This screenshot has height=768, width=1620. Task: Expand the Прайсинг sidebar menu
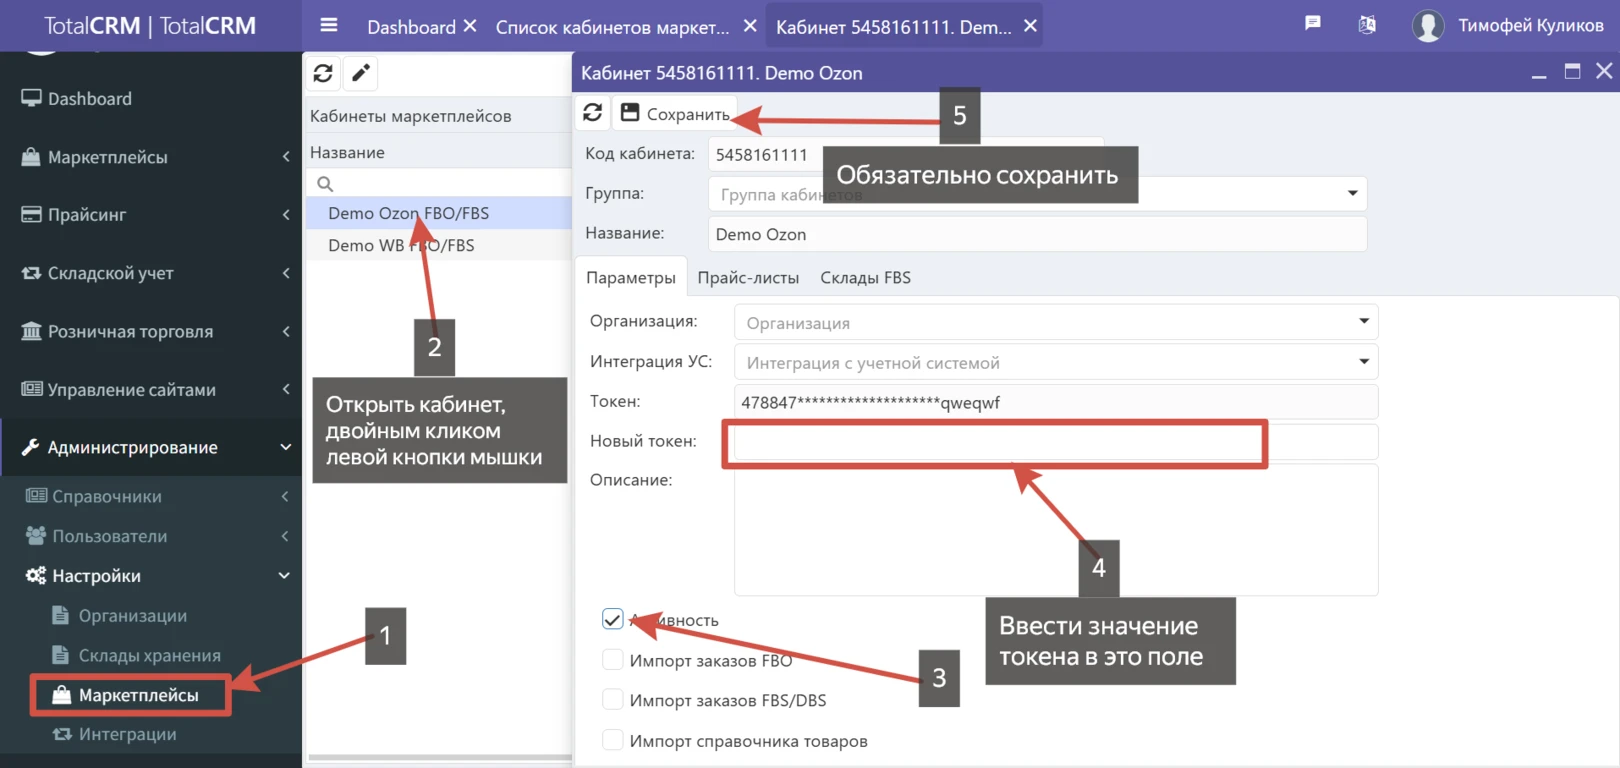pos(150,215)
